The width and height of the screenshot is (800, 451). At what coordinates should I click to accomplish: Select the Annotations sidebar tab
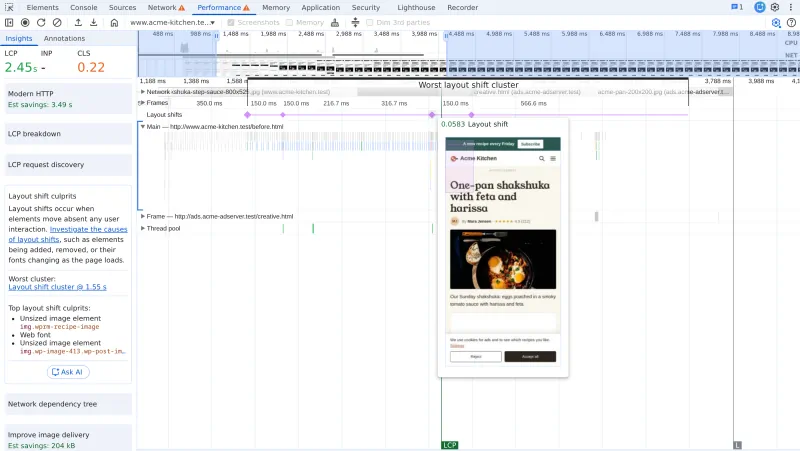coord(64,38)
